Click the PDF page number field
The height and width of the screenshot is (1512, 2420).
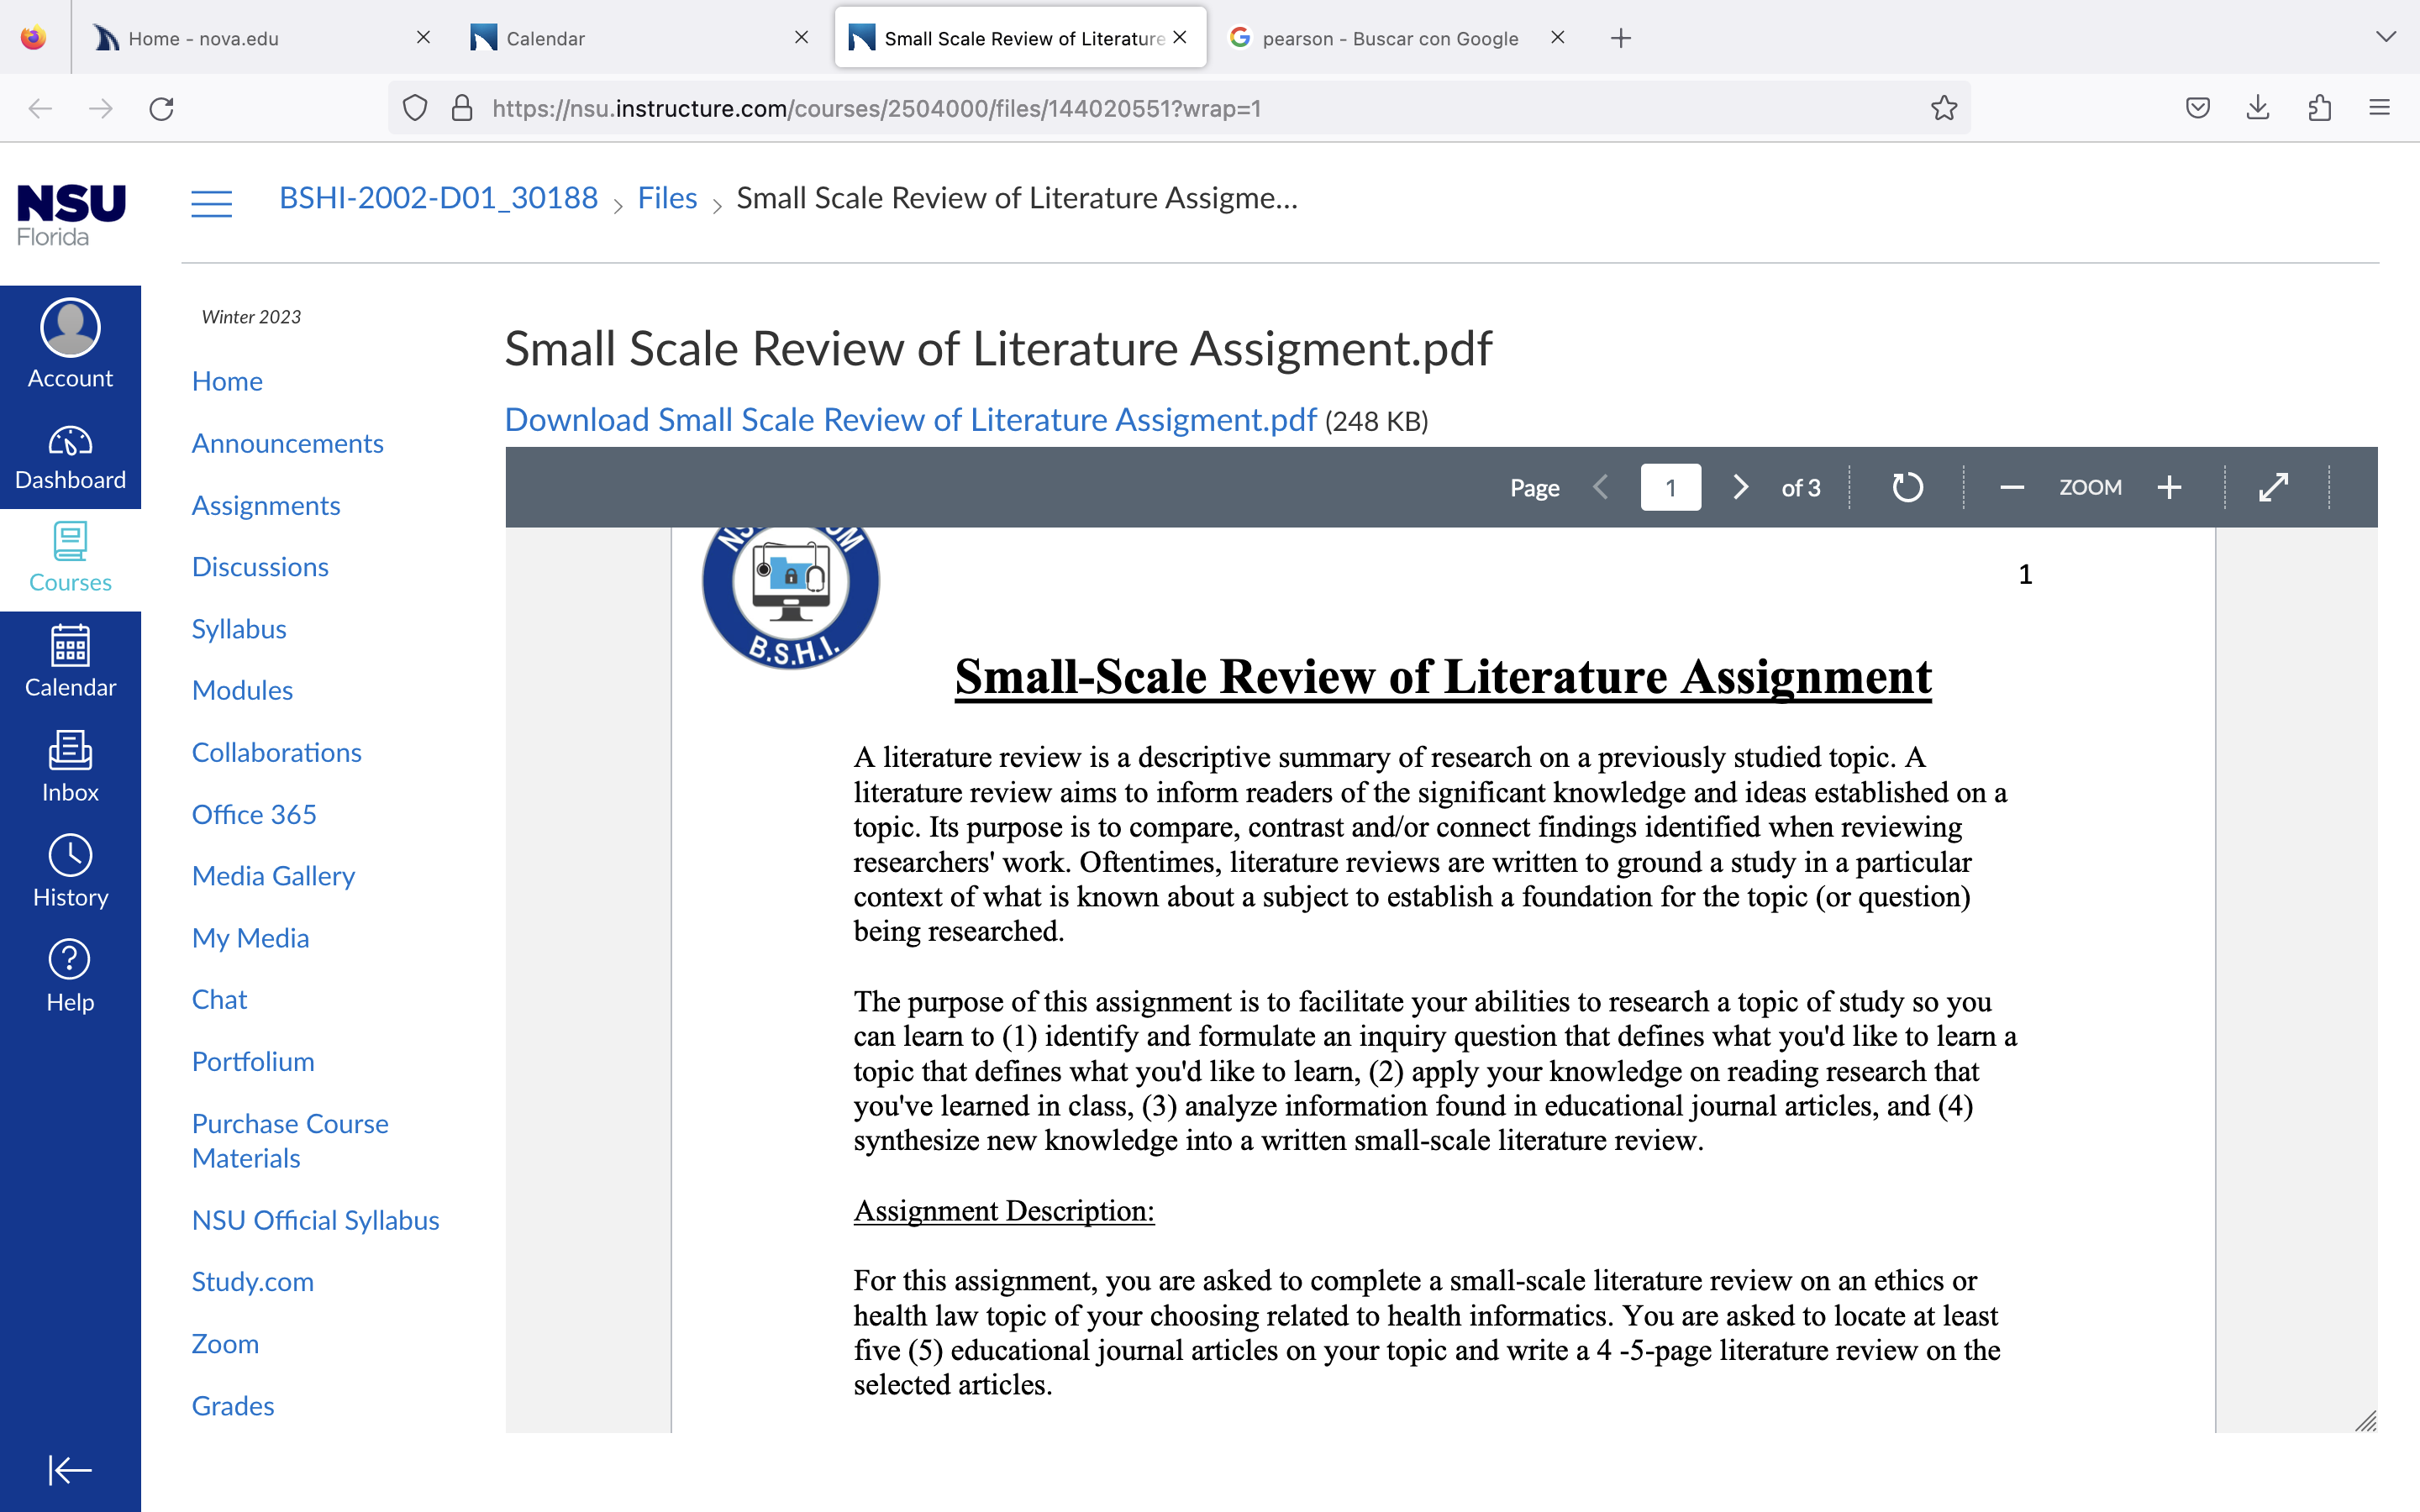point(1670,488)
